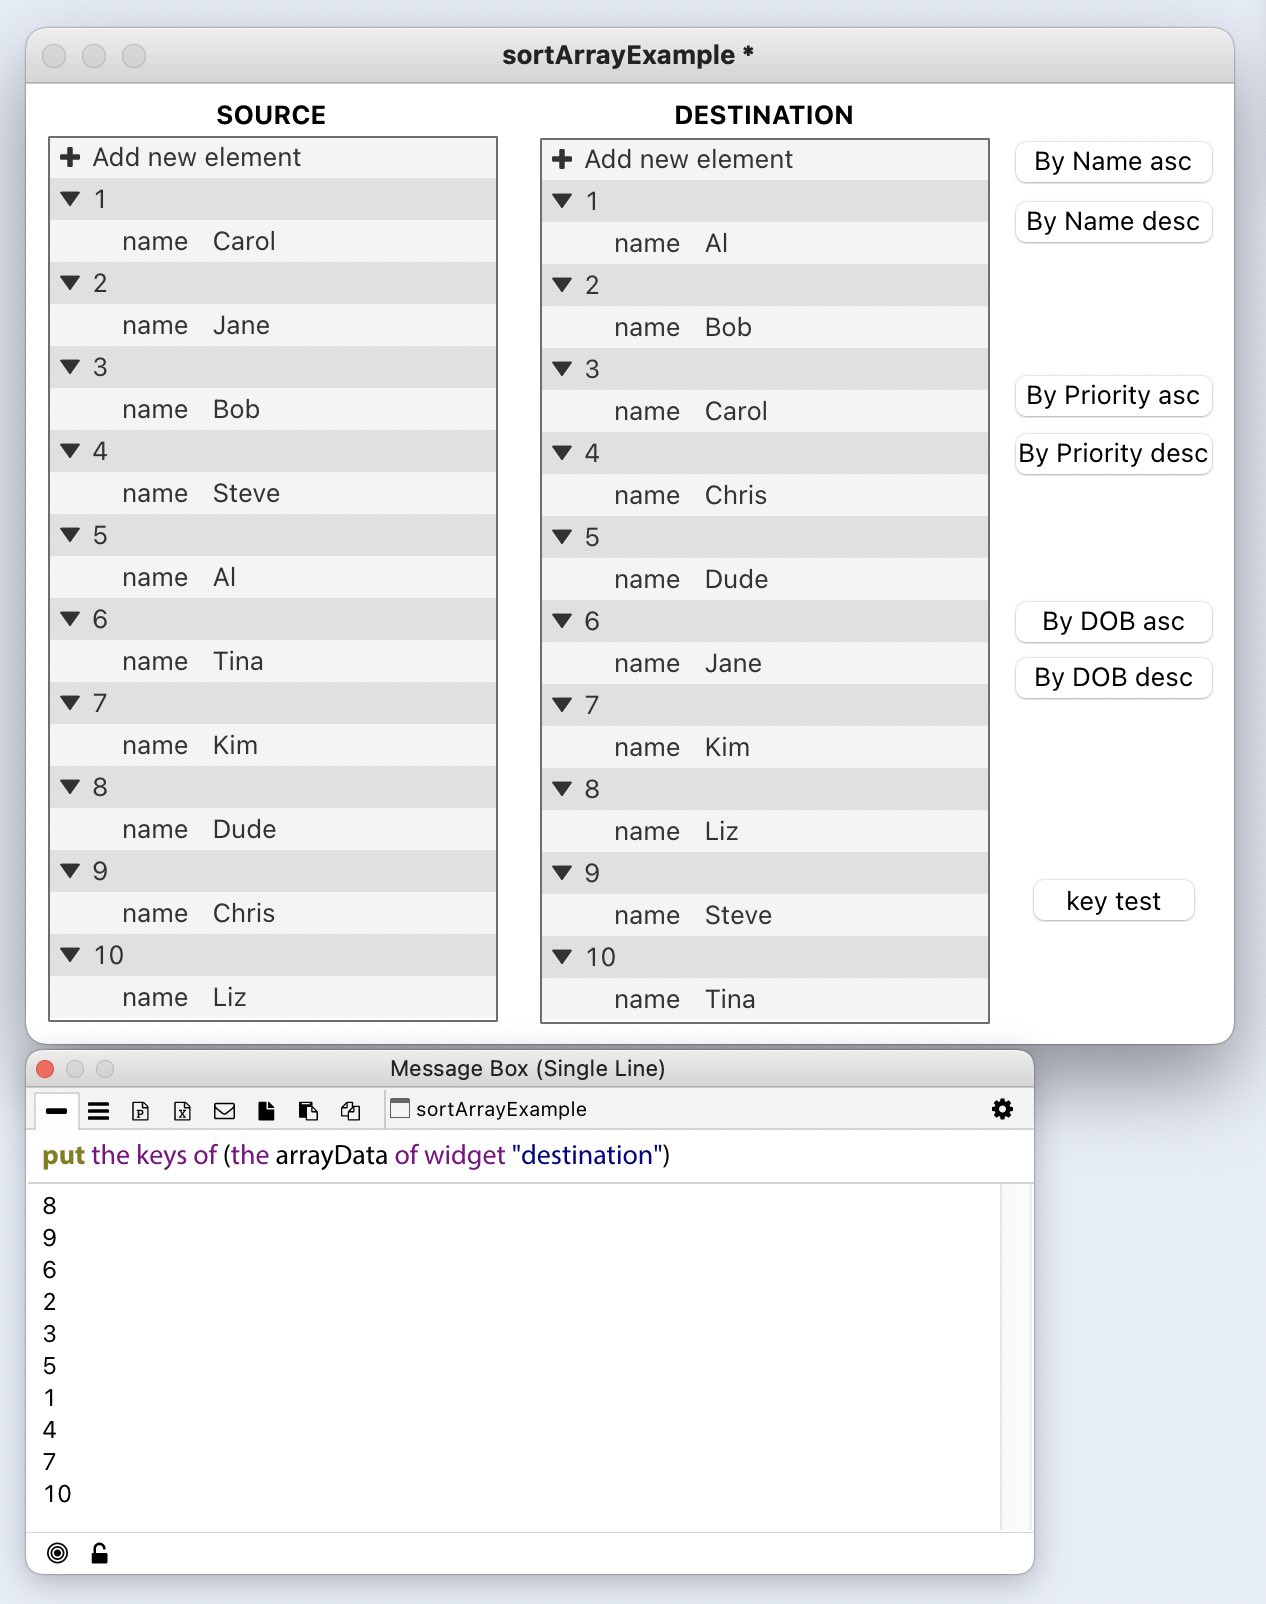The image size is (1266, 1604).
Task: Select the name Steve row in SOURCE
Action: click(272, 493)
